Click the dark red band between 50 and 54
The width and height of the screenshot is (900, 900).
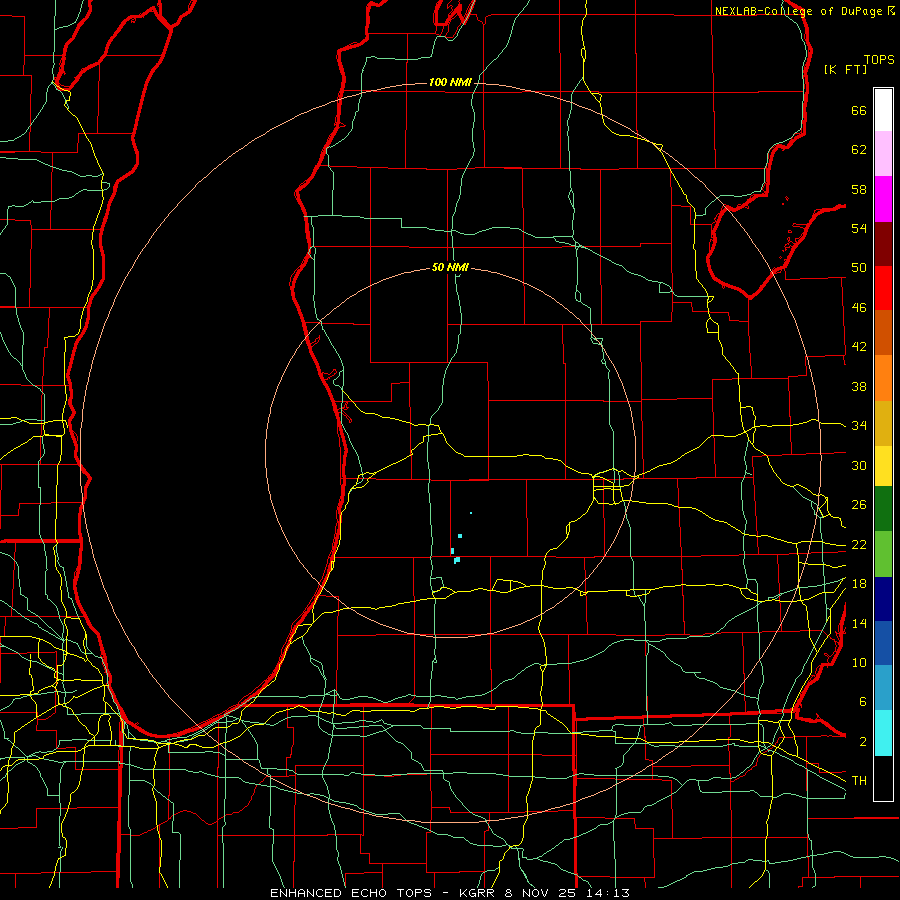(x=883, y=244)
